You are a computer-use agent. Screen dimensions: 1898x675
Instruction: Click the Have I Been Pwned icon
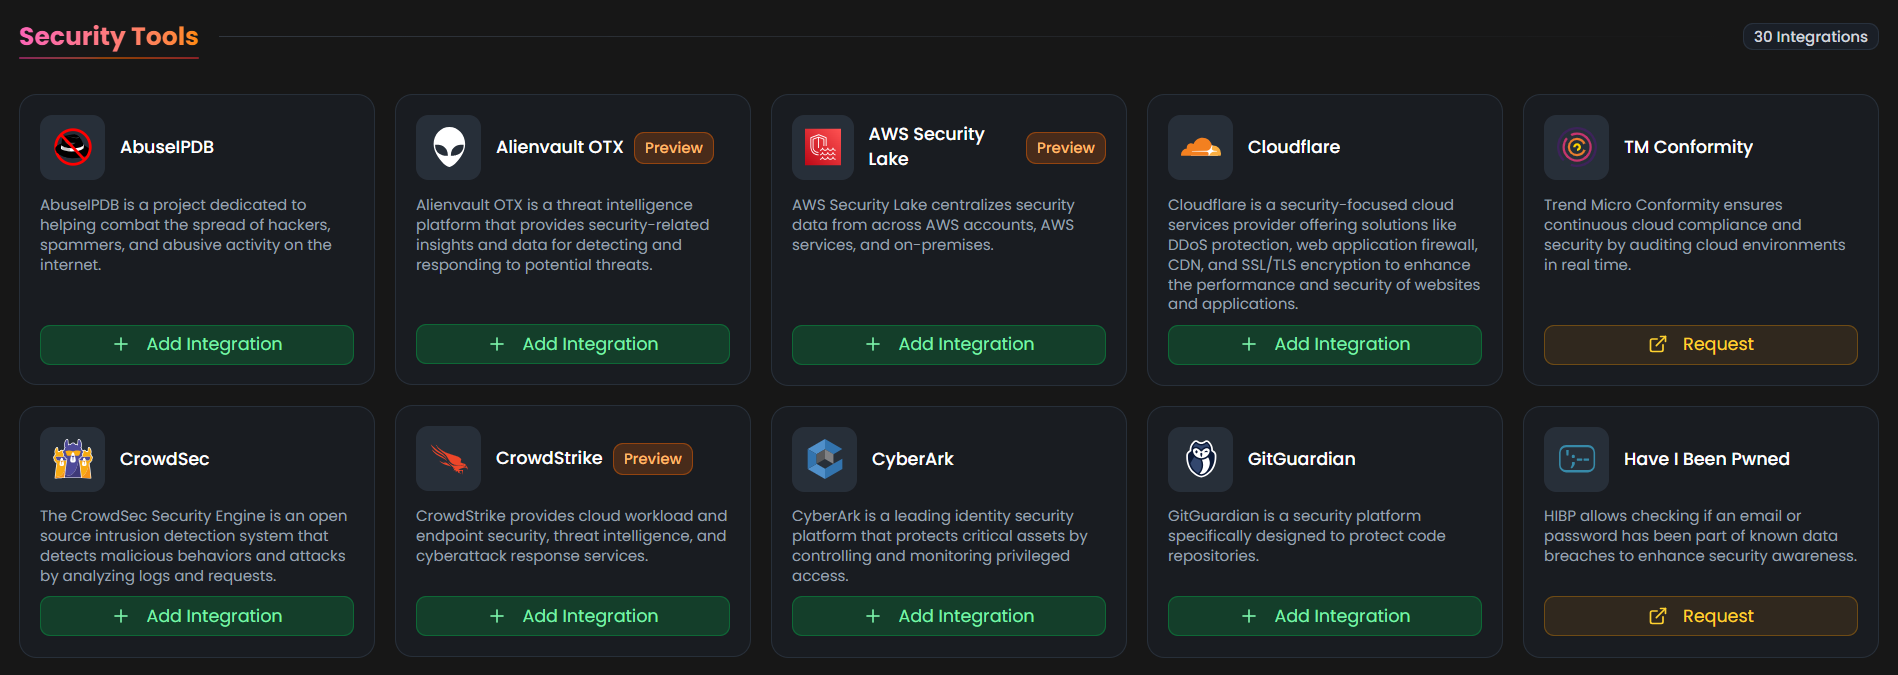[x=1576, y=459]
